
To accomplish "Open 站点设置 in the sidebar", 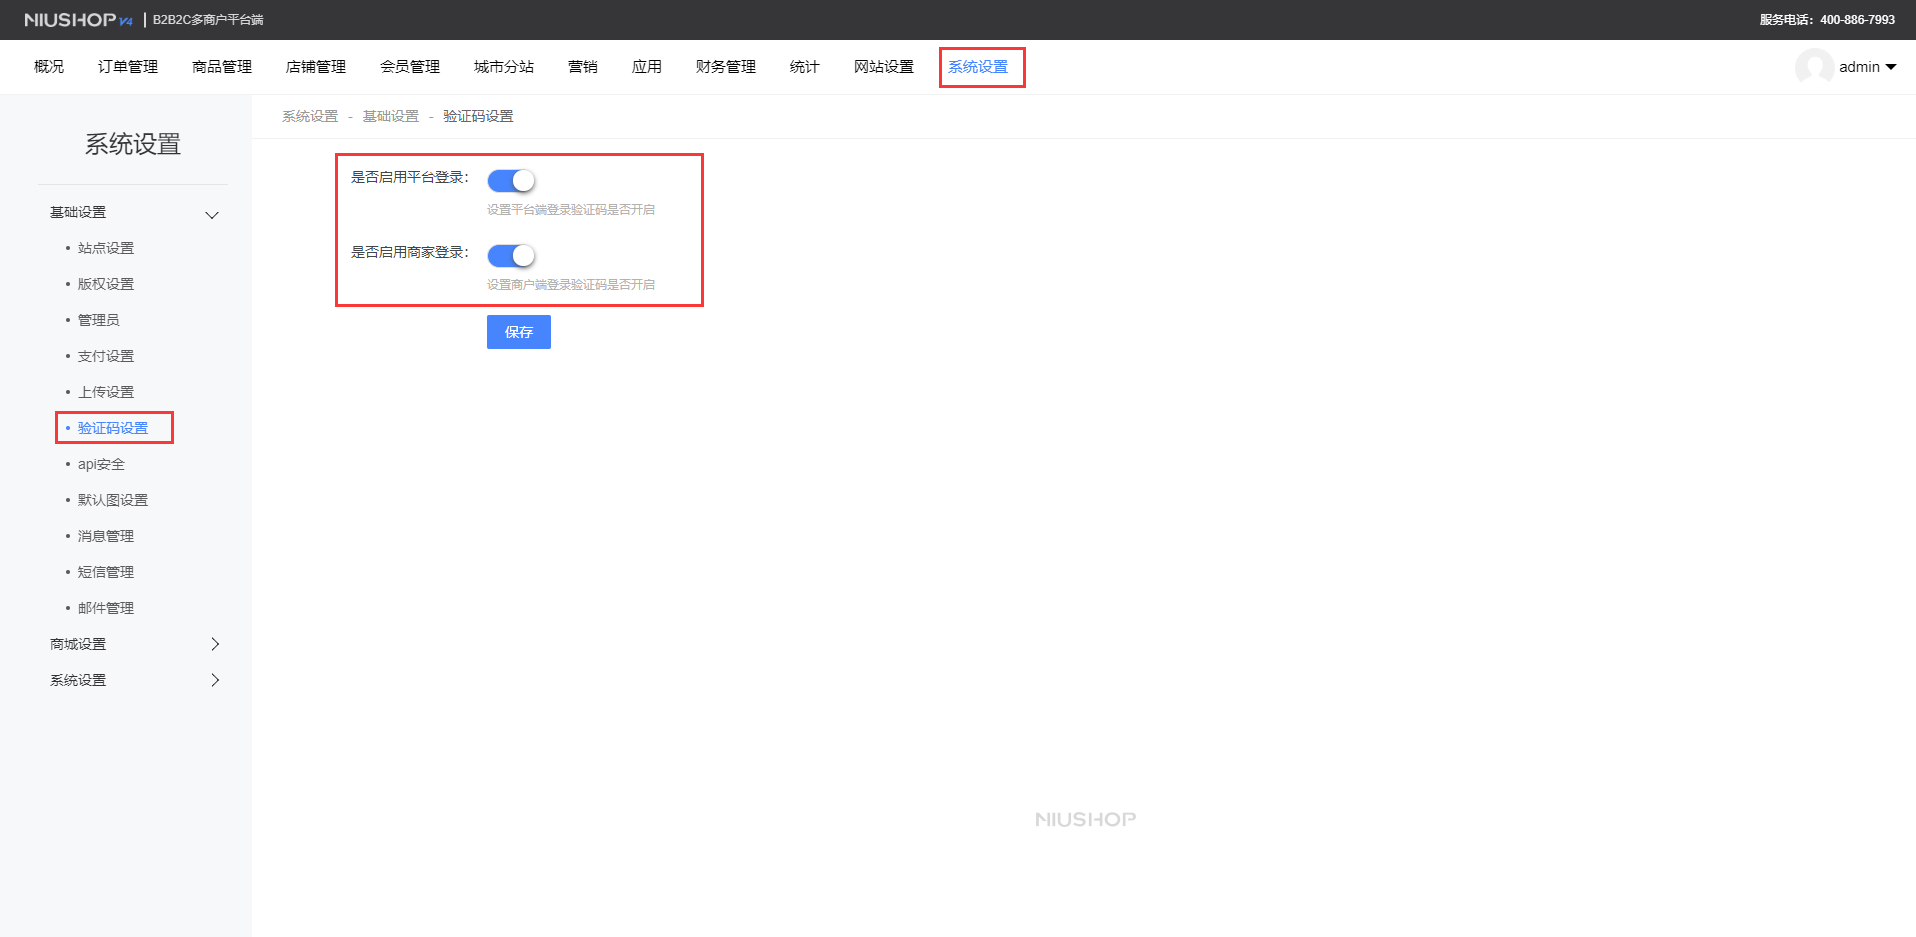I will click(x=106, y=248).
